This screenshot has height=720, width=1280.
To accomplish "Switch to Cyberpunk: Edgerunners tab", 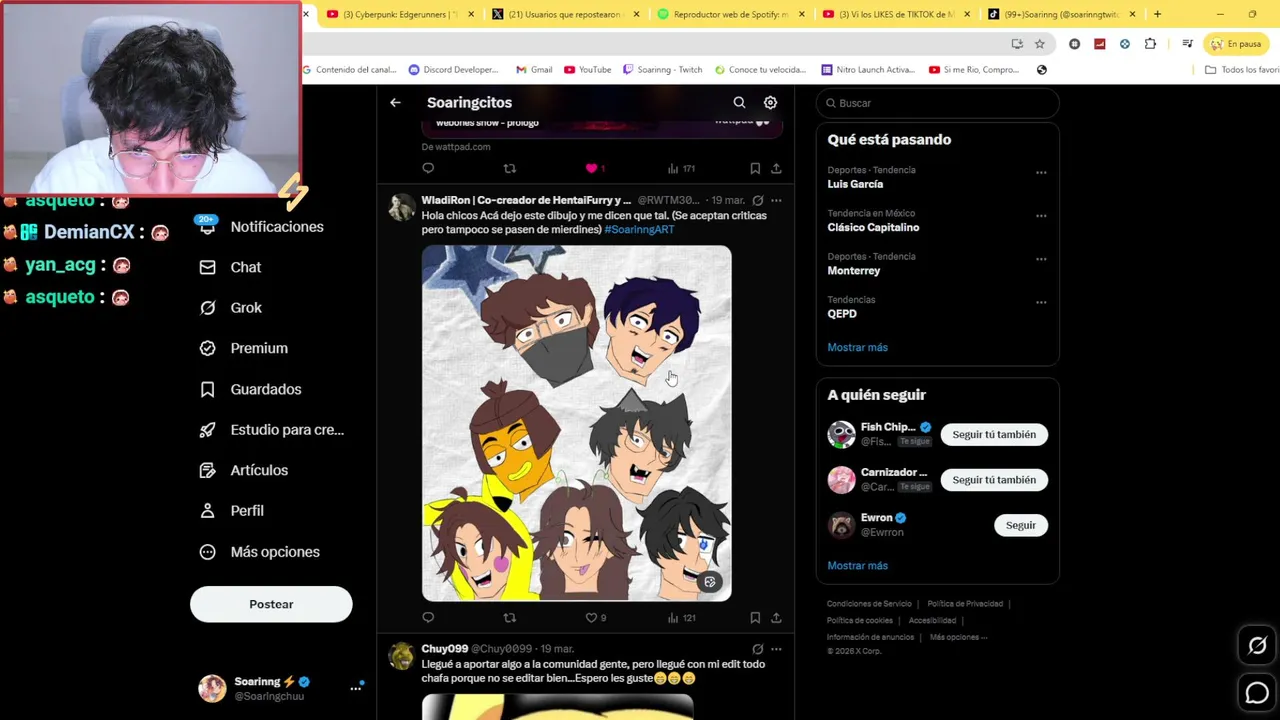I will 401,14.
